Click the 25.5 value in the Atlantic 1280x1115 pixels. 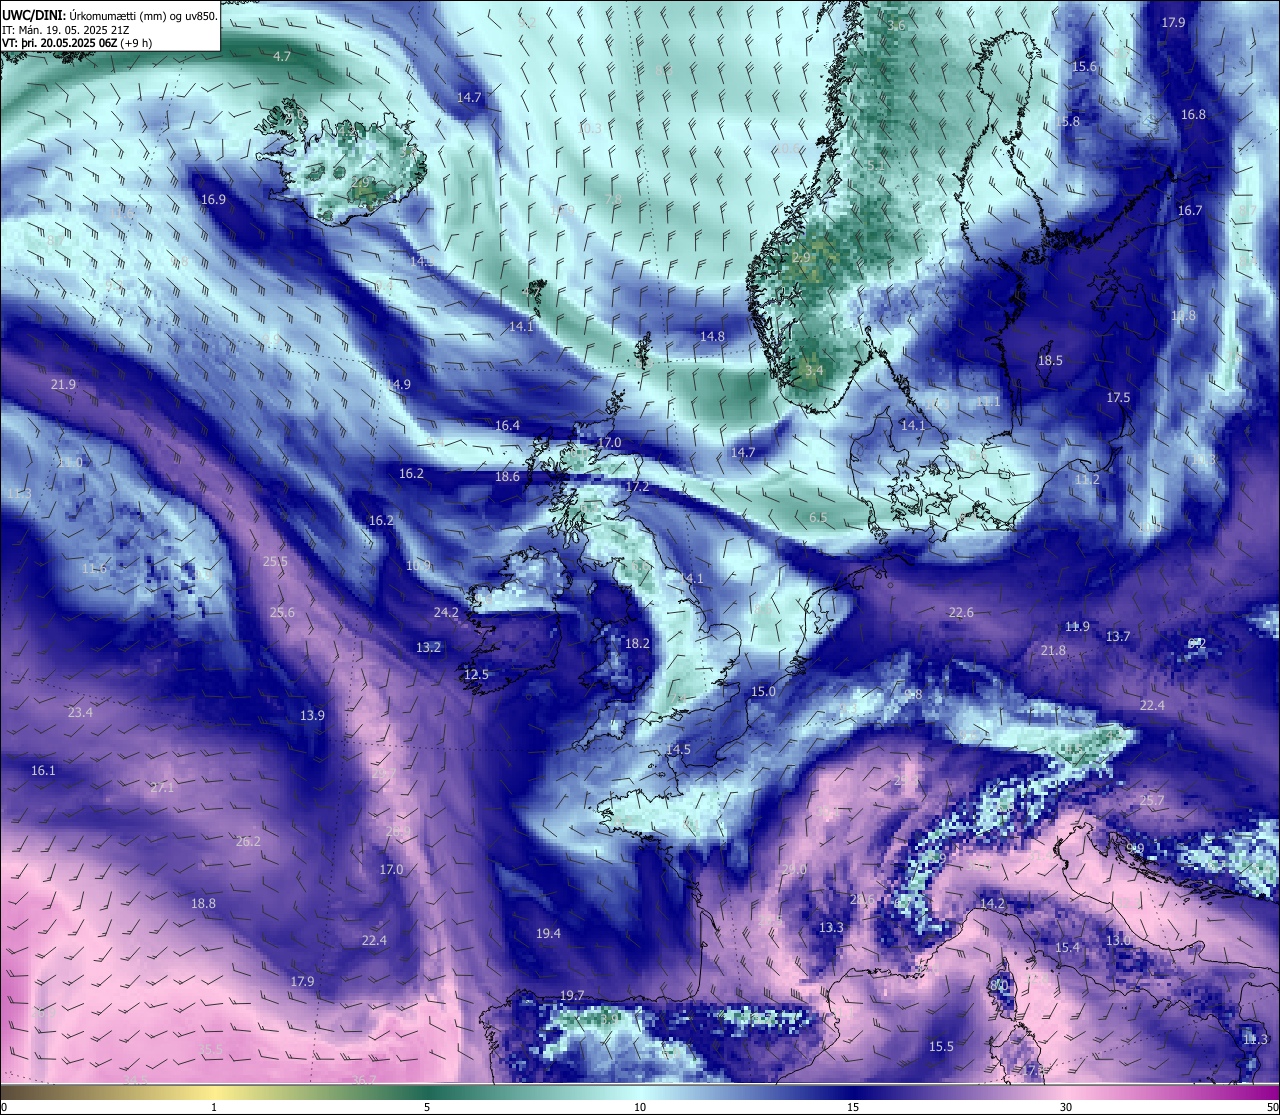tap(275, 562)
